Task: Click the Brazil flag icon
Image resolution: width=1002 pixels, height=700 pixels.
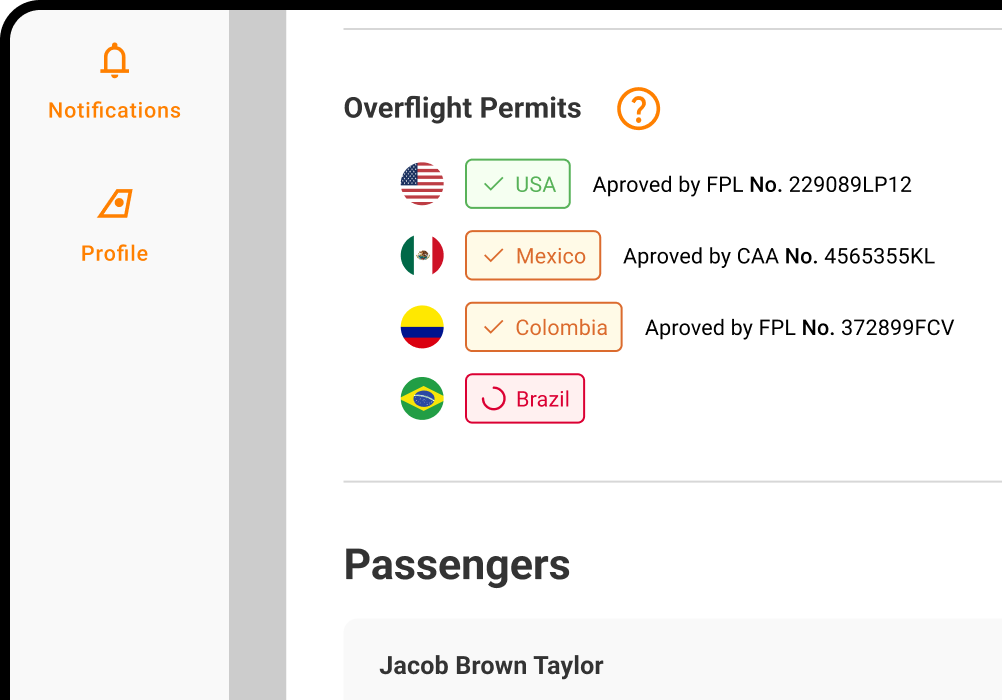Action: 422,398
